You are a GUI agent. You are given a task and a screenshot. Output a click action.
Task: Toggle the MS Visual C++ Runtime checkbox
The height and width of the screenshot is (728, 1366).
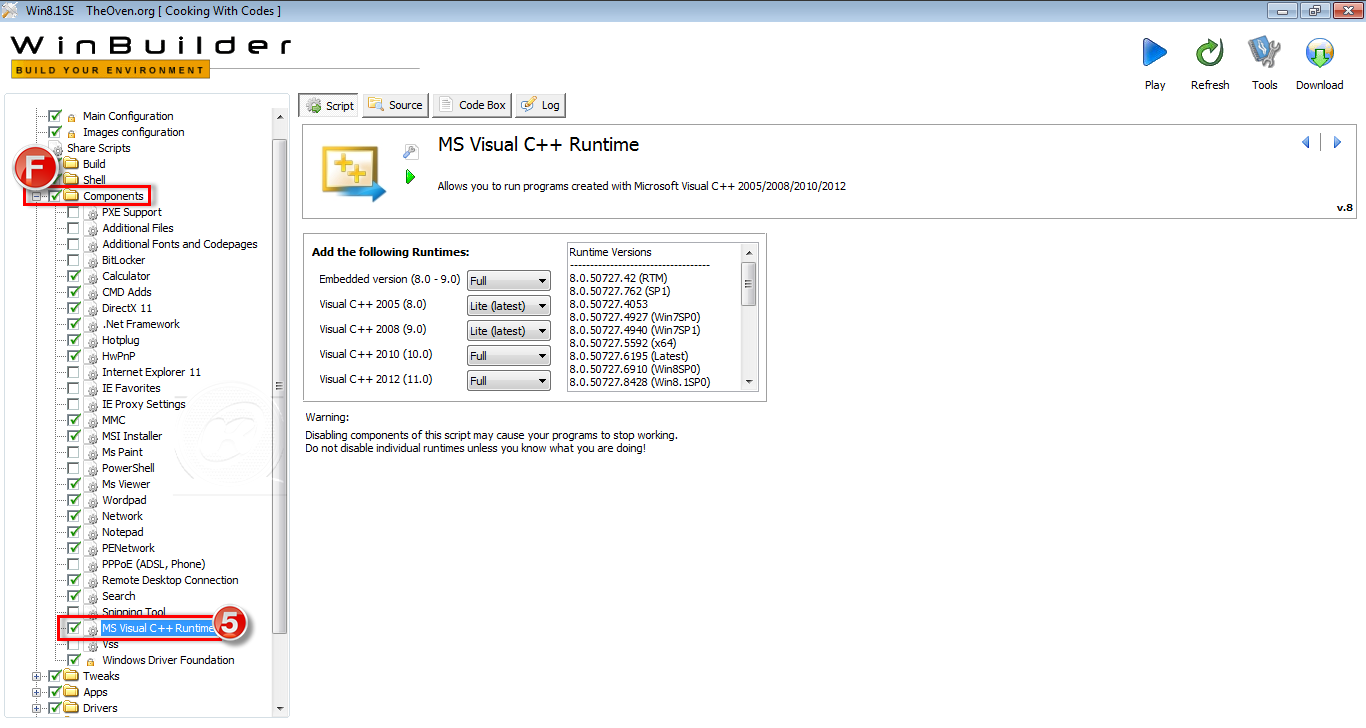coord(74,628)
